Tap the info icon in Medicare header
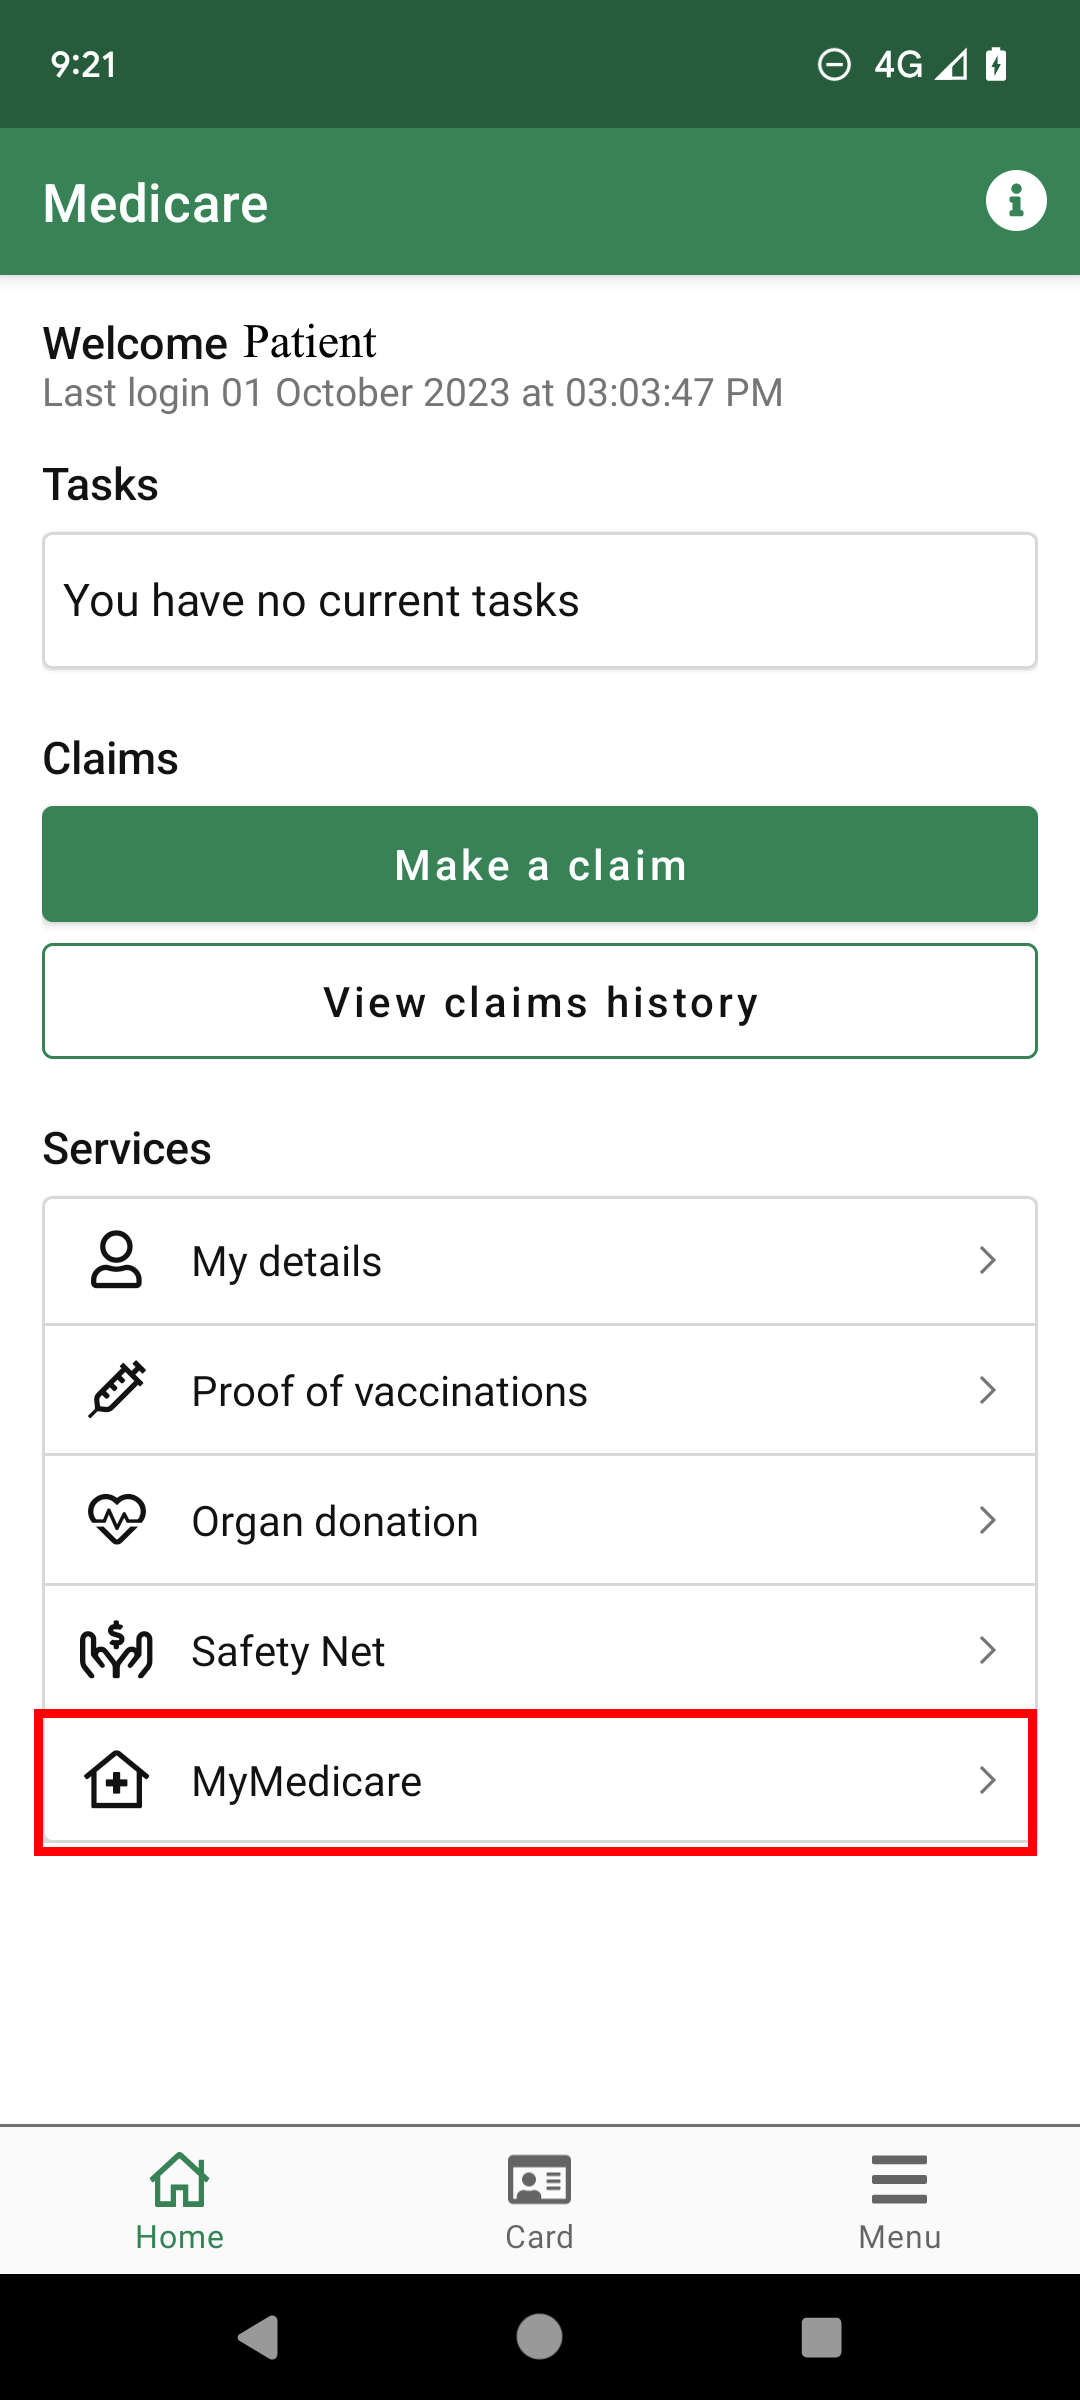 (1016, 201)
